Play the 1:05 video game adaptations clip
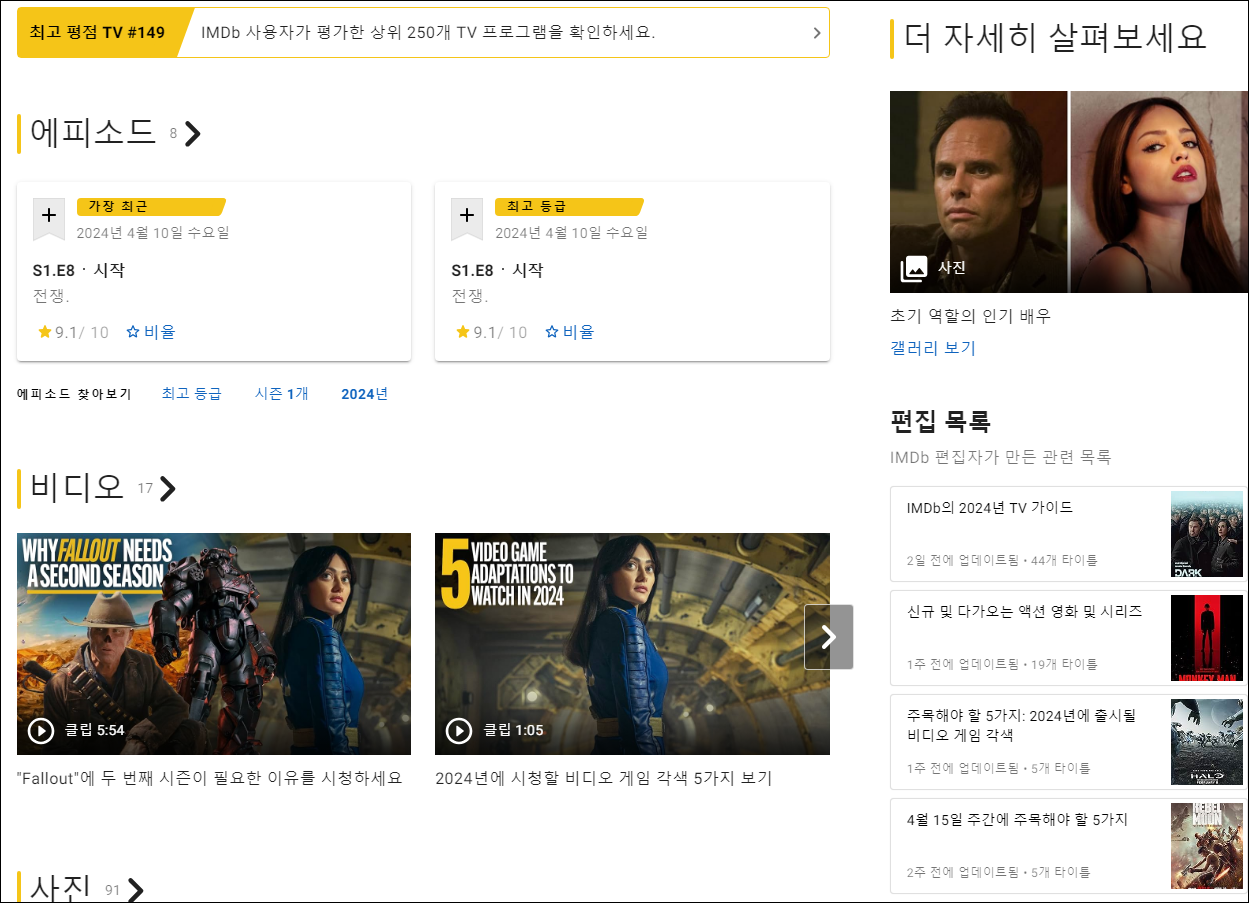1249x903 pixels. tap(459, 731)
